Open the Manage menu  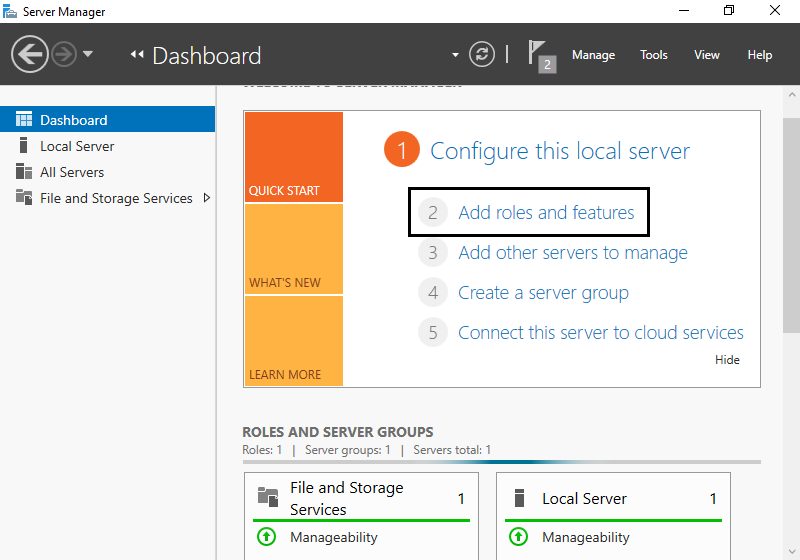tap(593, 55)
